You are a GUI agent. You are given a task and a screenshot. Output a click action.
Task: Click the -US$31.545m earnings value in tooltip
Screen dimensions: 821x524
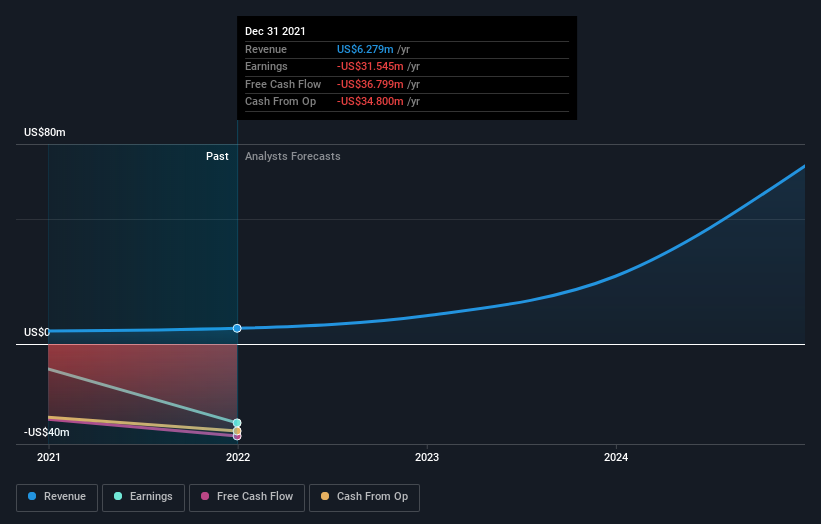370,66
